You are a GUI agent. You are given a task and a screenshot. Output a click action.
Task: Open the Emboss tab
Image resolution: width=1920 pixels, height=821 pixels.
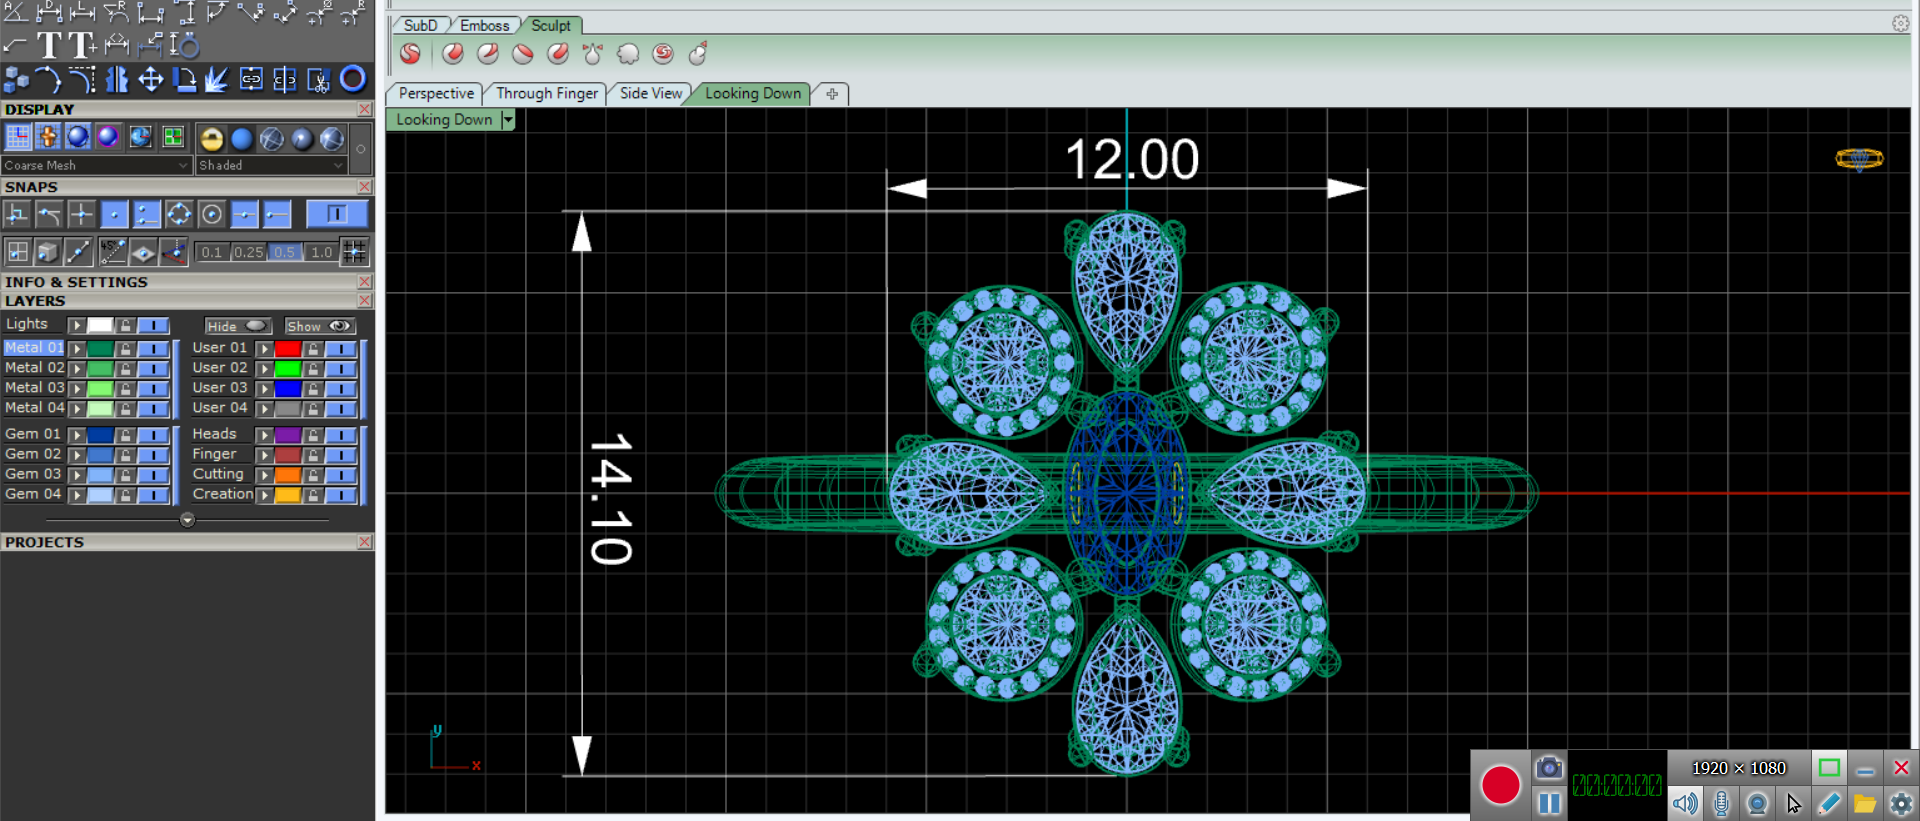coord(484,25)
